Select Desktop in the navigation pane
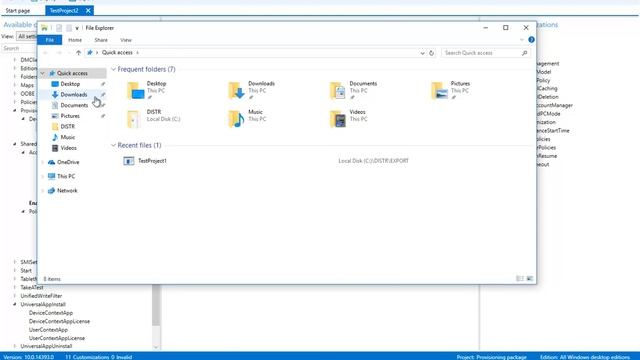Screen dimensions: 640x360 70,84
